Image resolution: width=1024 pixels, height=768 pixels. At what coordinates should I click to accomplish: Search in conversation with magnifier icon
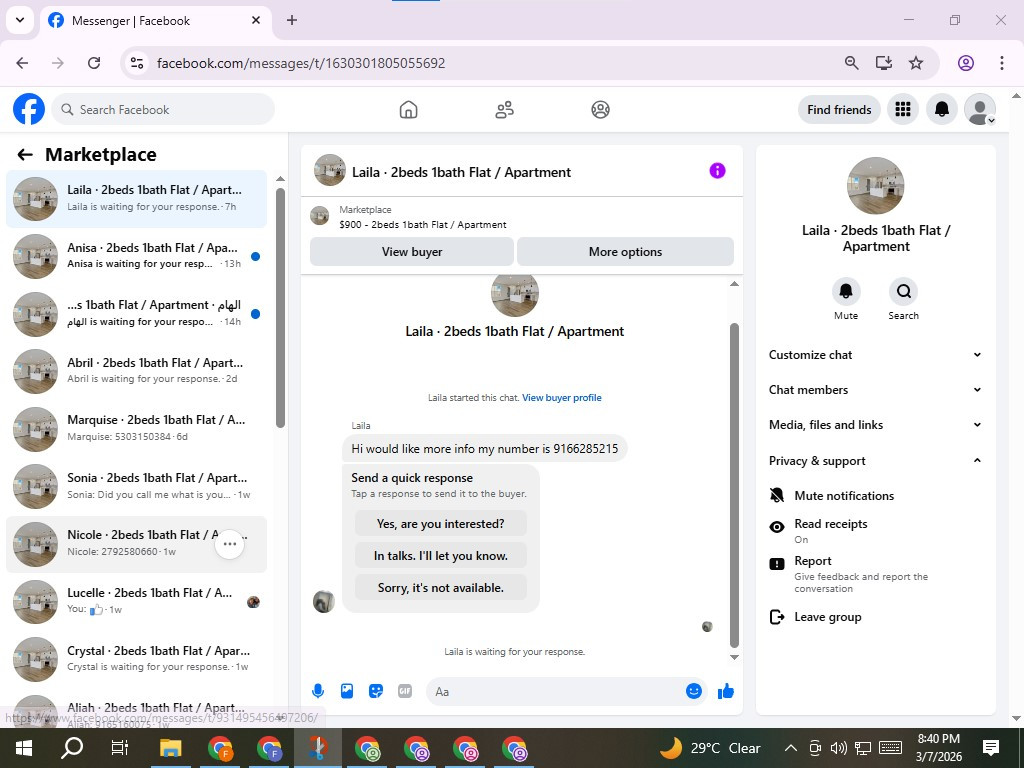click(x=903, y=291)
